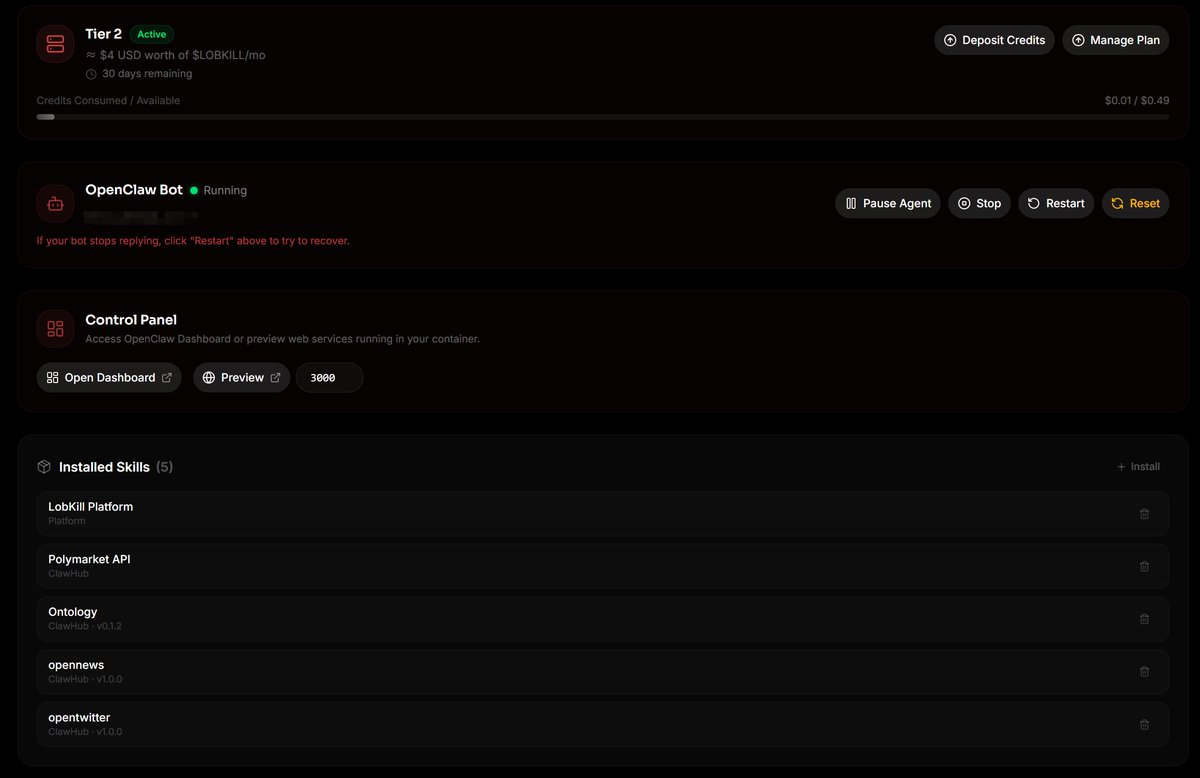The height and width of the screenshot is (778, 1200).
Task: Select the opennews skill row
Action: pyautogui.click(x=602, y=671)
